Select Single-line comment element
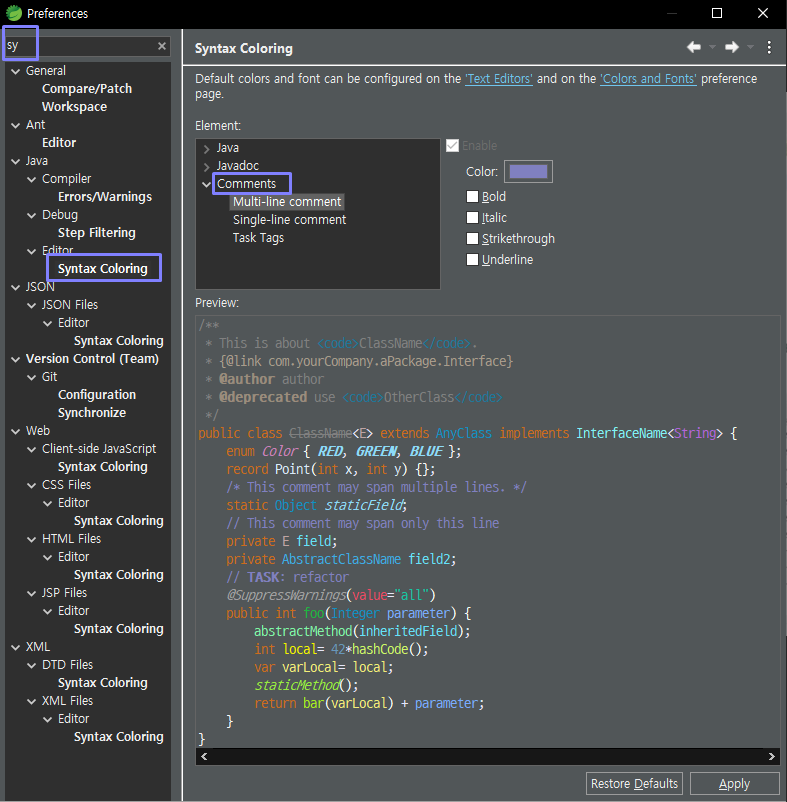 click(x=289, y=220)
